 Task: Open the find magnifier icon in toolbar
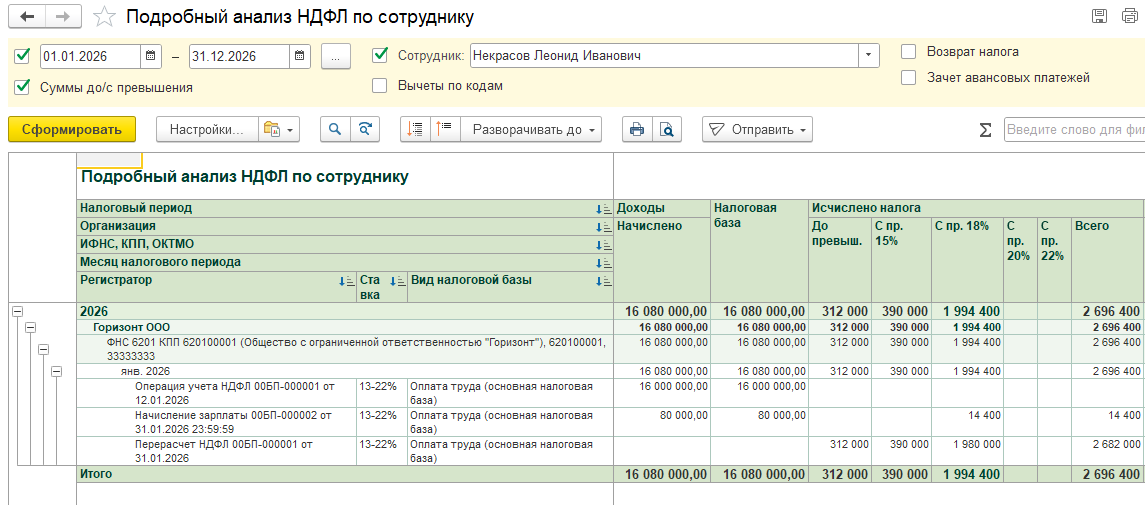click(x=335, y=129)
